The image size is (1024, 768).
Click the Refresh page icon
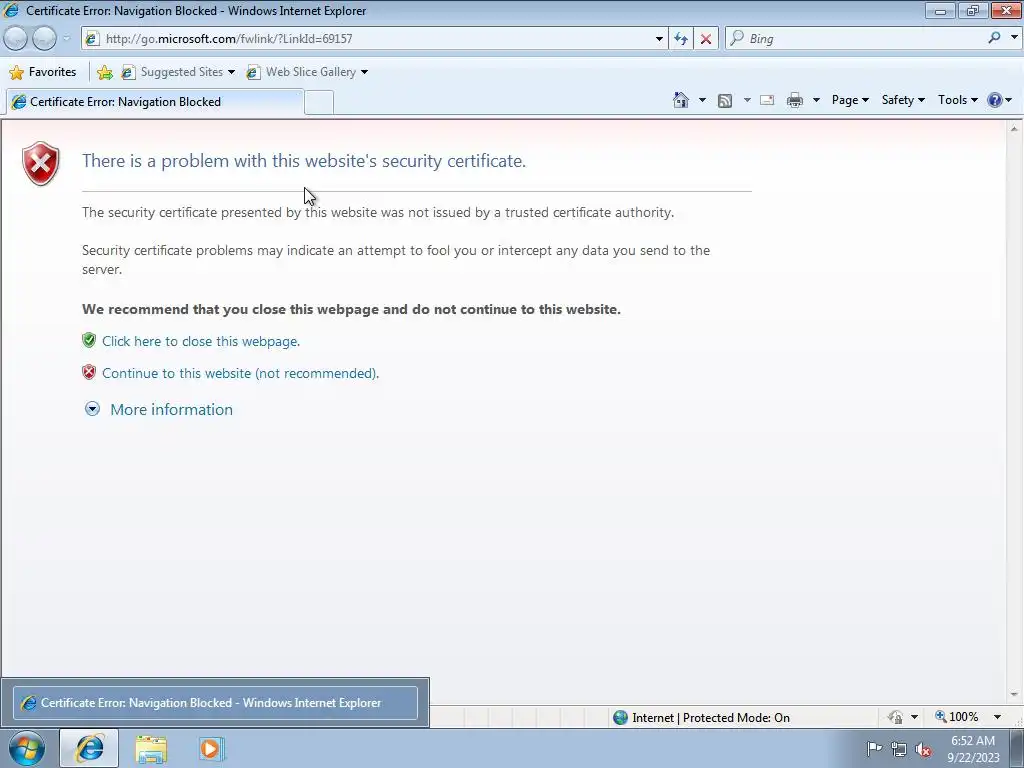681,39
